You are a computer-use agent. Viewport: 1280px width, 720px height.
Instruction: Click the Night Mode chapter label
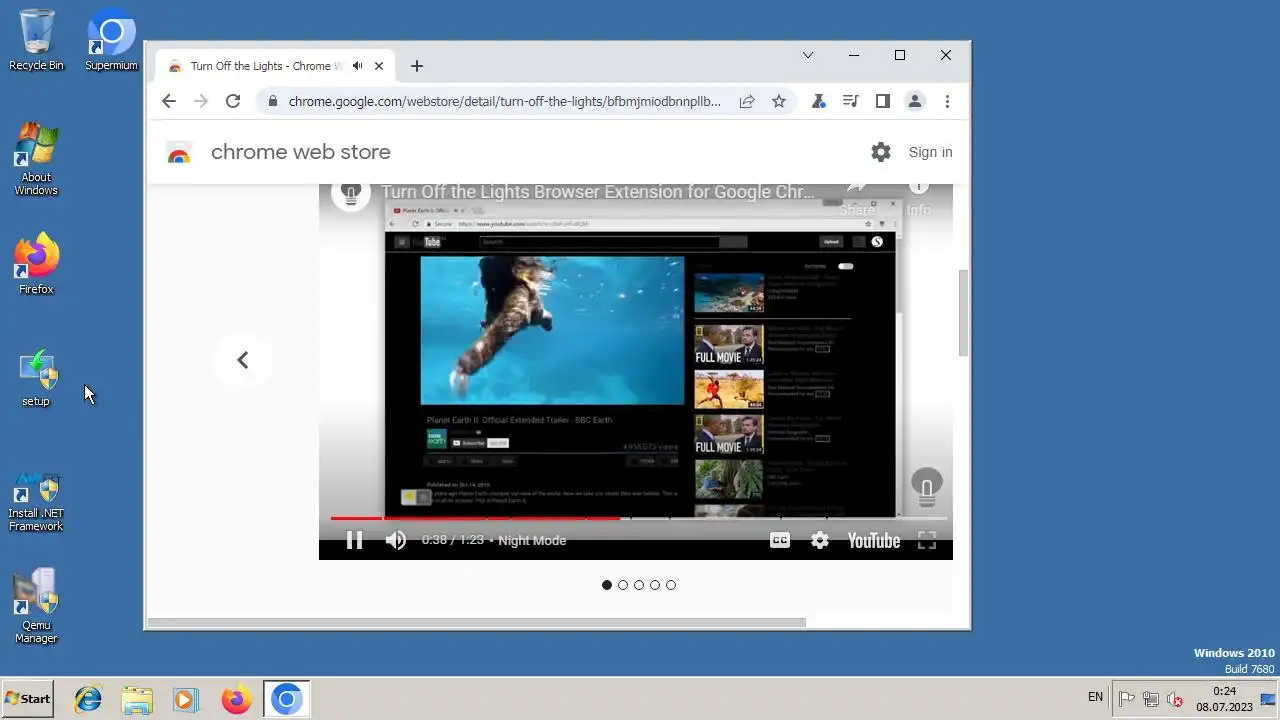(x=532, y=540)
